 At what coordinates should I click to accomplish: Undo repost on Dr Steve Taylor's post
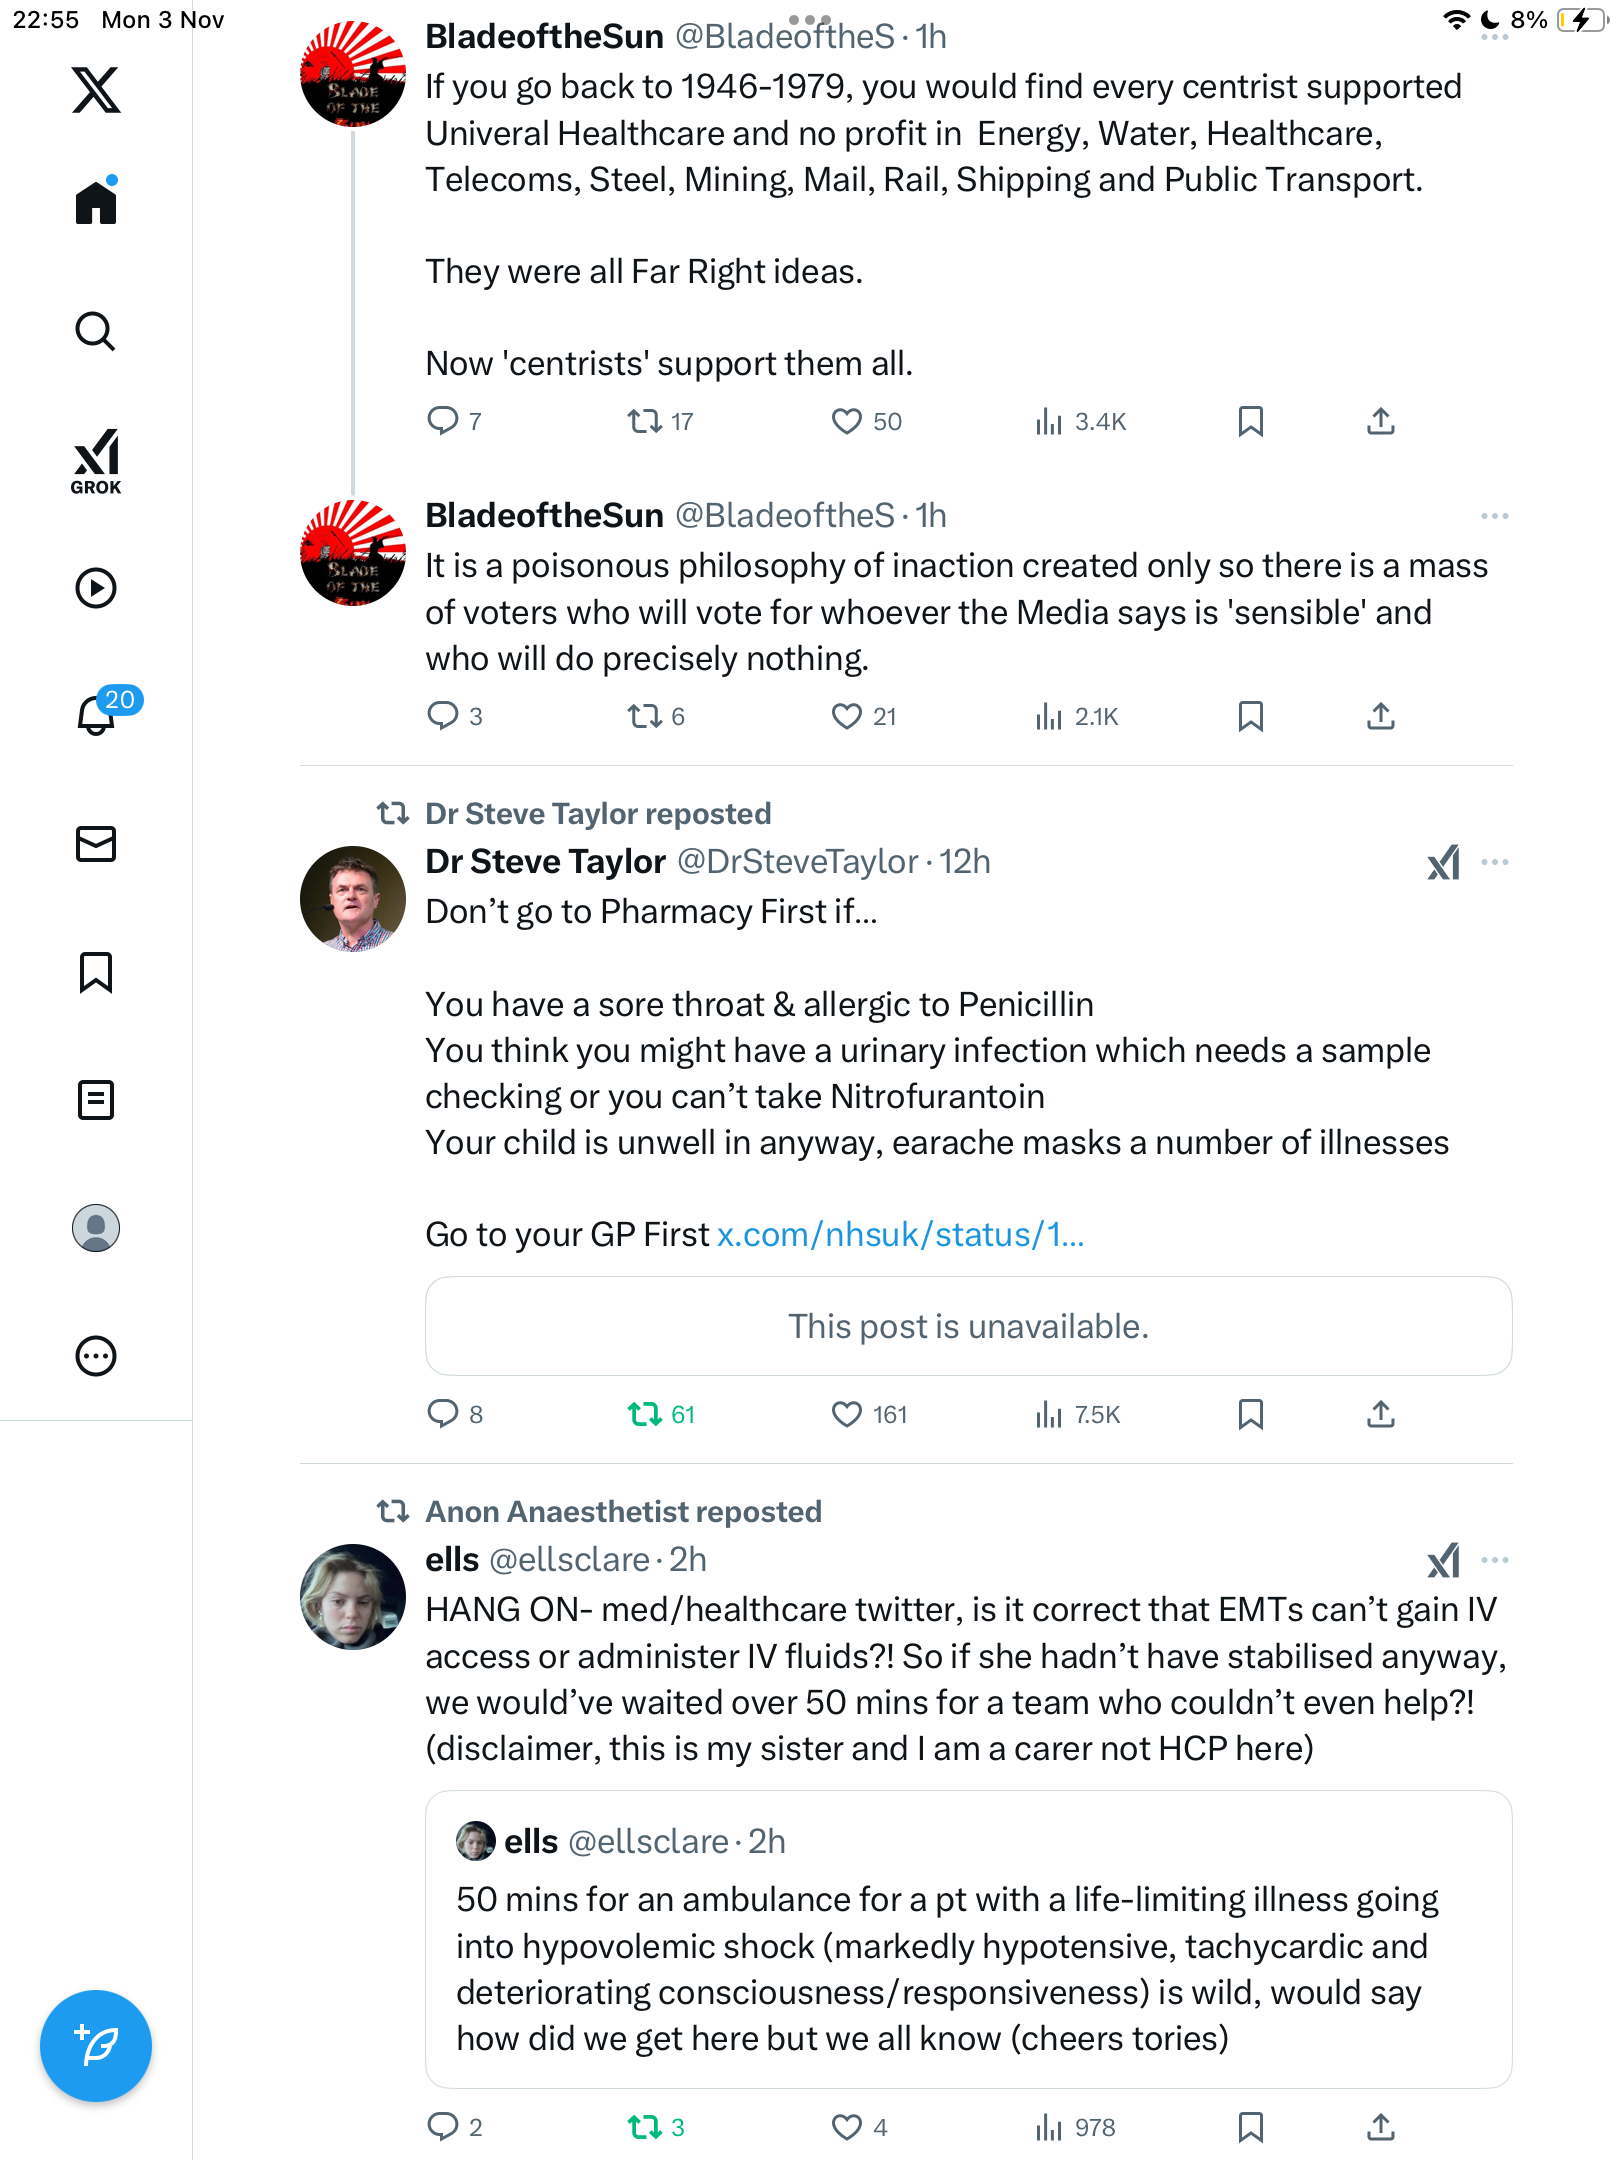pos(645,1414)
